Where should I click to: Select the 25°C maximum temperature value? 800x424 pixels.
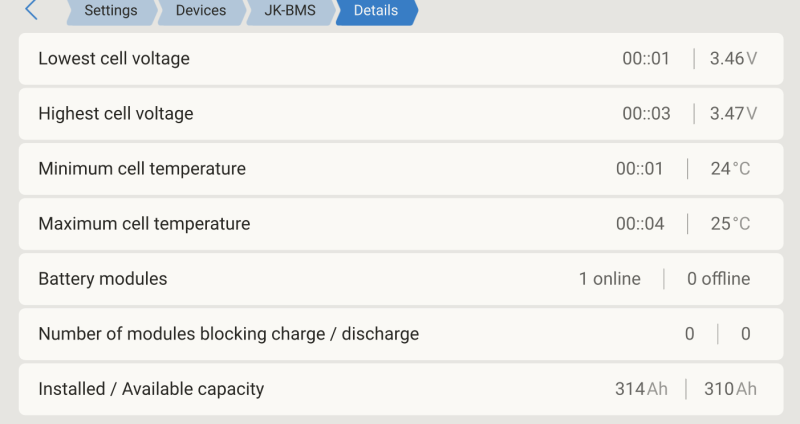(x=730, y=224)
